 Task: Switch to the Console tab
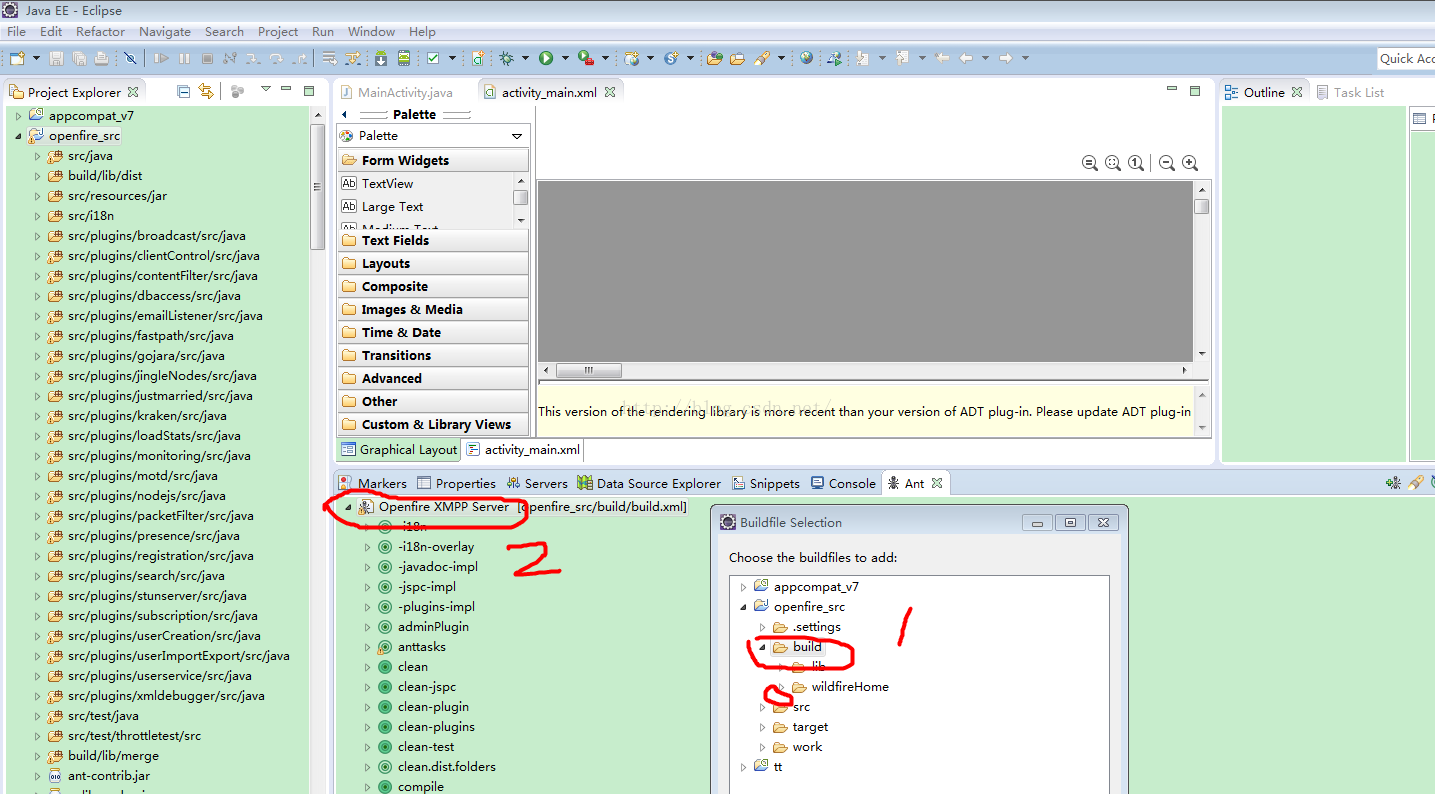[x=842, y=483]
